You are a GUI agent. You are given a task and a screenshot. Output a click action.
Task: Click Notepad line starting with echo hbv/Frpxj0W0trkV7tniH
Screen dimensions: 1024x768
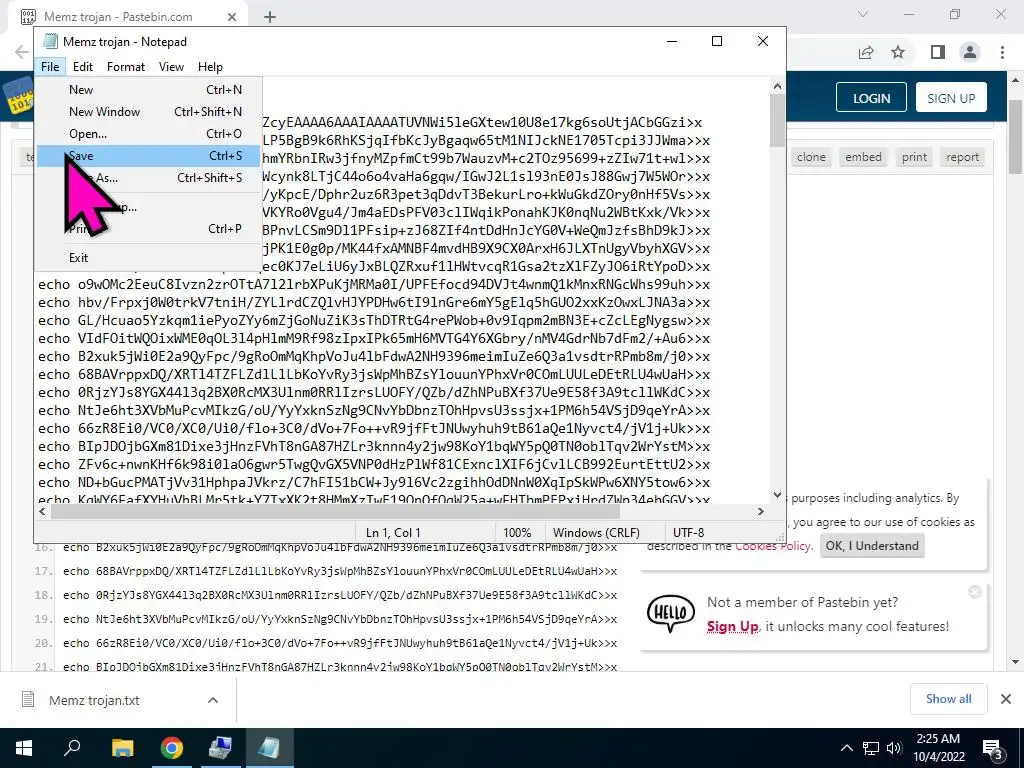(x=374, y=302)
